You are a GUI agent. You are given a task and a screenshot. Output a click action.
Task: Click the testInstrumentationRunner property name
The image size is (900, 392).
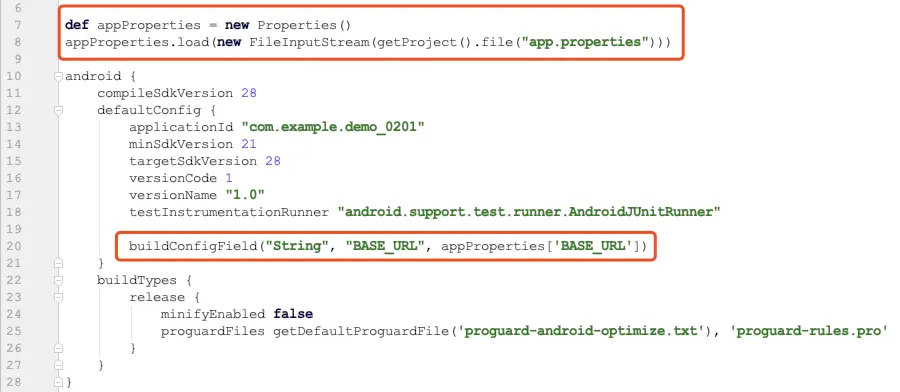pos(229,212)
